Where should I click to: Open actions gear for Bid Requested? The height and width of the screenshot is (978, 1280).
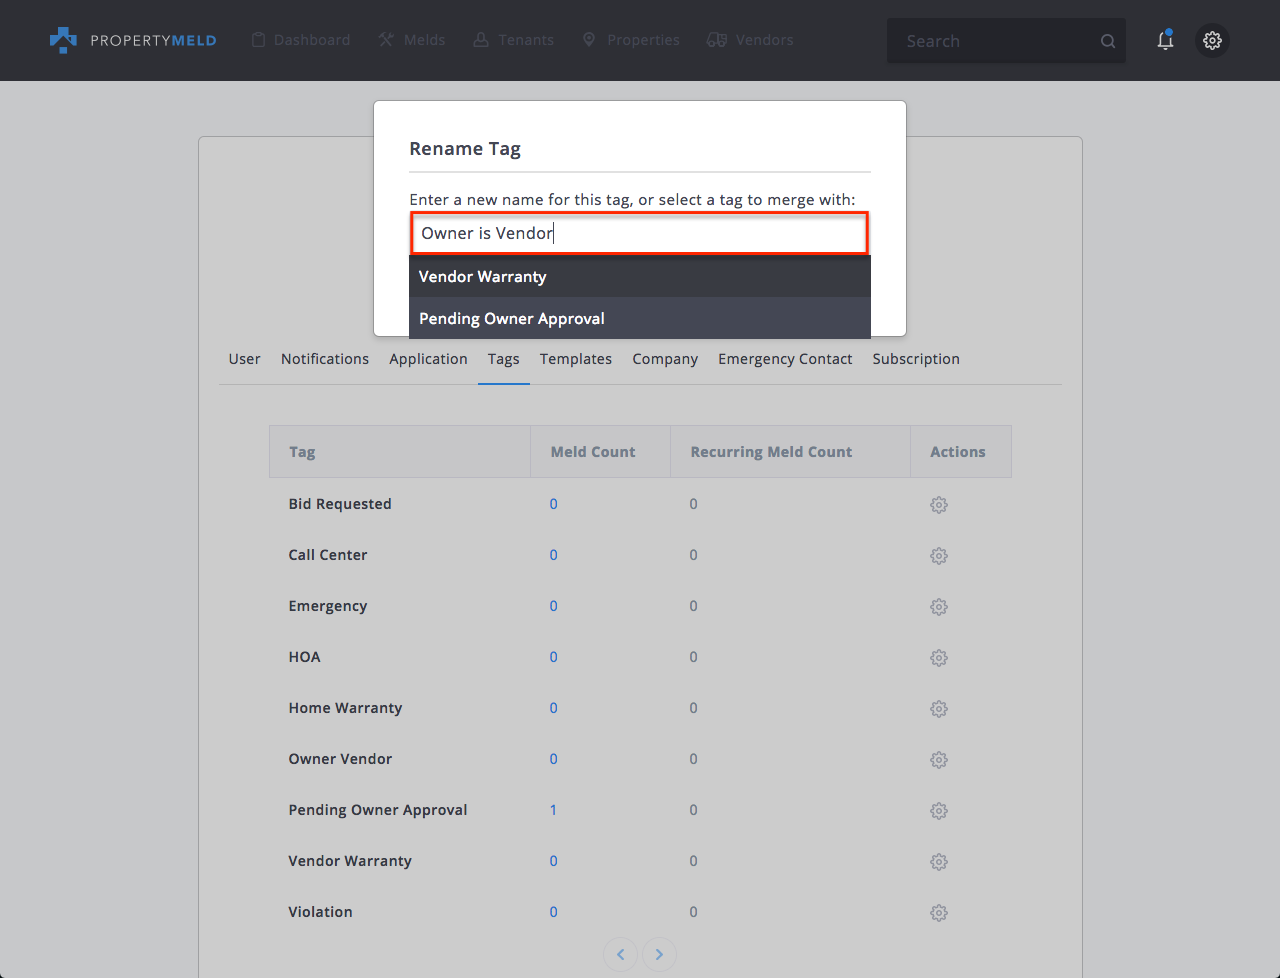939,505
